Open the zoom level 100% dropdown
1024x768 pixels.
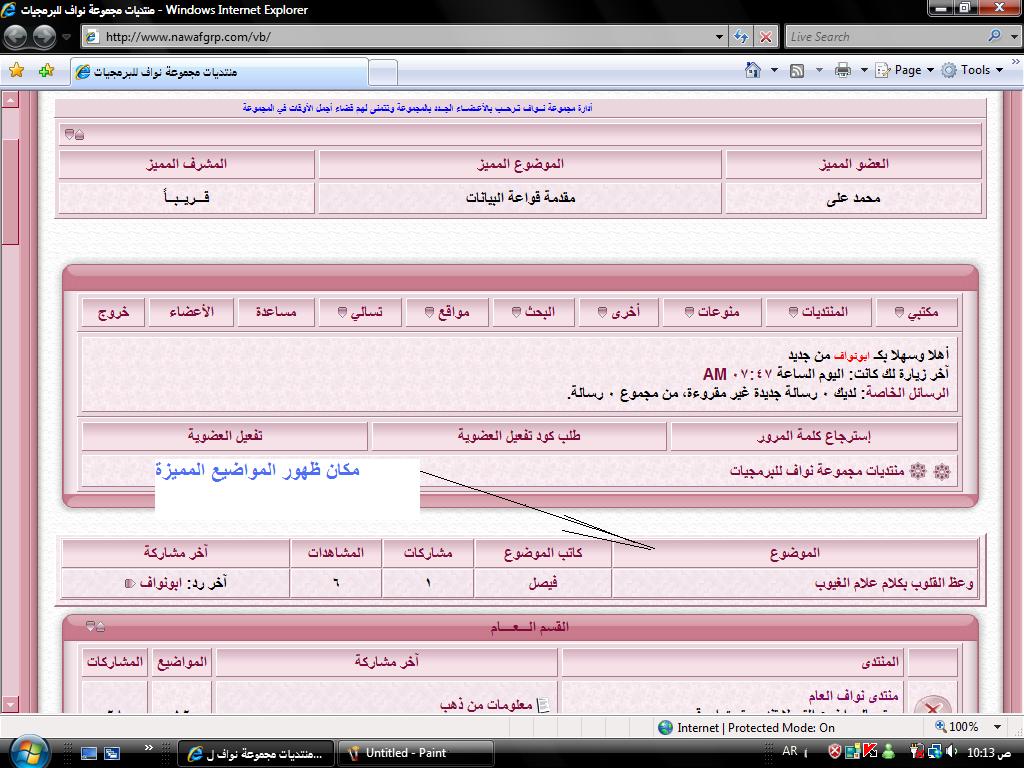click(971, 727)
